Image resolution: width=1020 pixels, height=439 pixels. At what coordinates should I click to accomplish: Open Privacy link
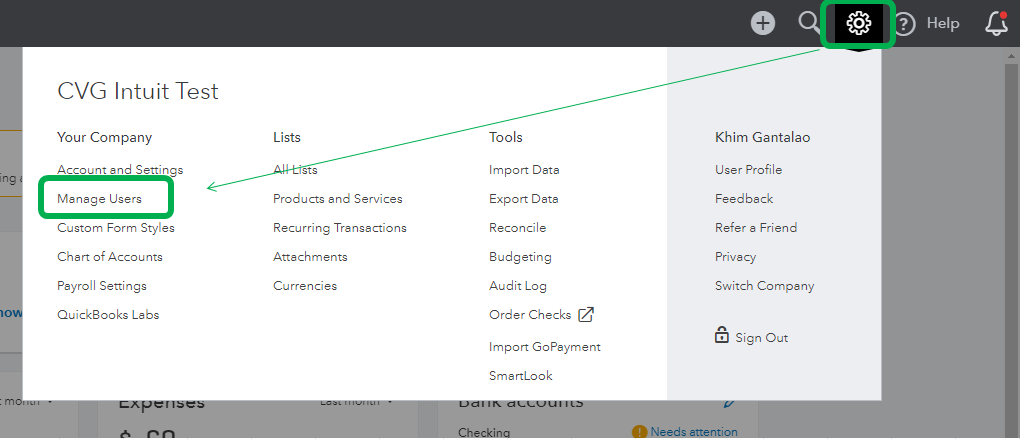[x=736, y=257]
